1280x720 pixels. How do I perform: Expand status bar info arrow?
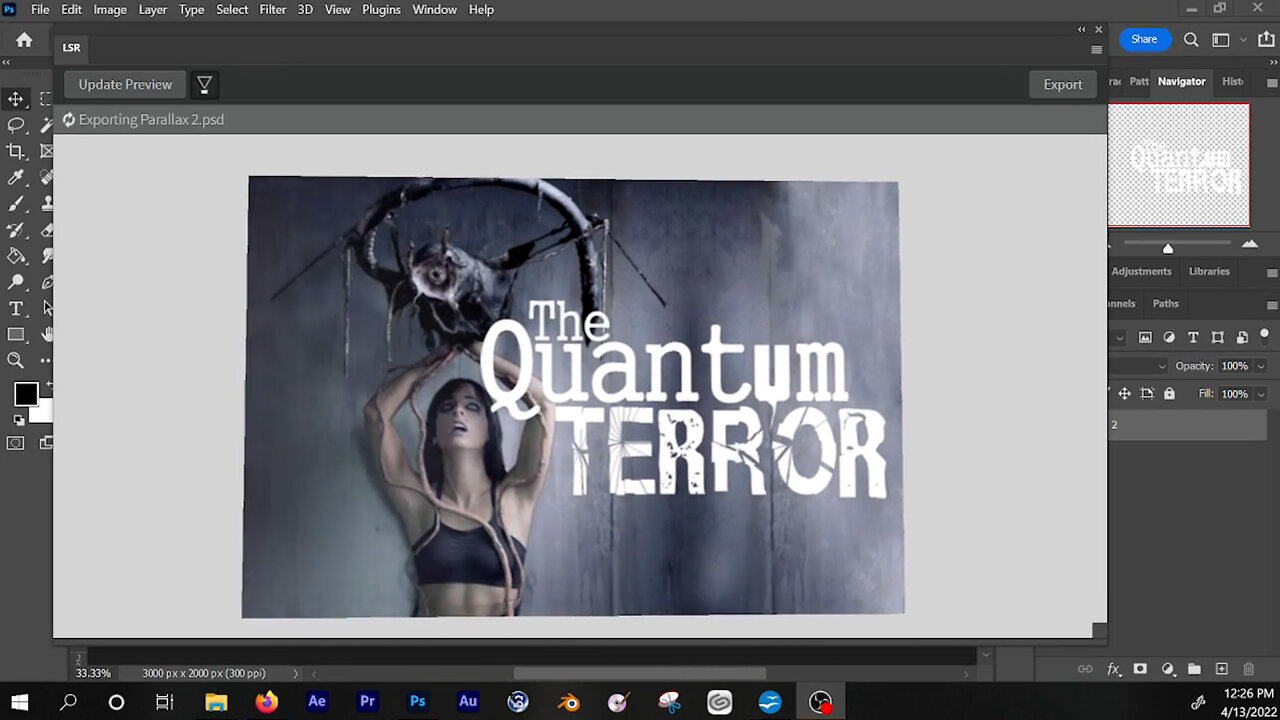click(294, 674)
